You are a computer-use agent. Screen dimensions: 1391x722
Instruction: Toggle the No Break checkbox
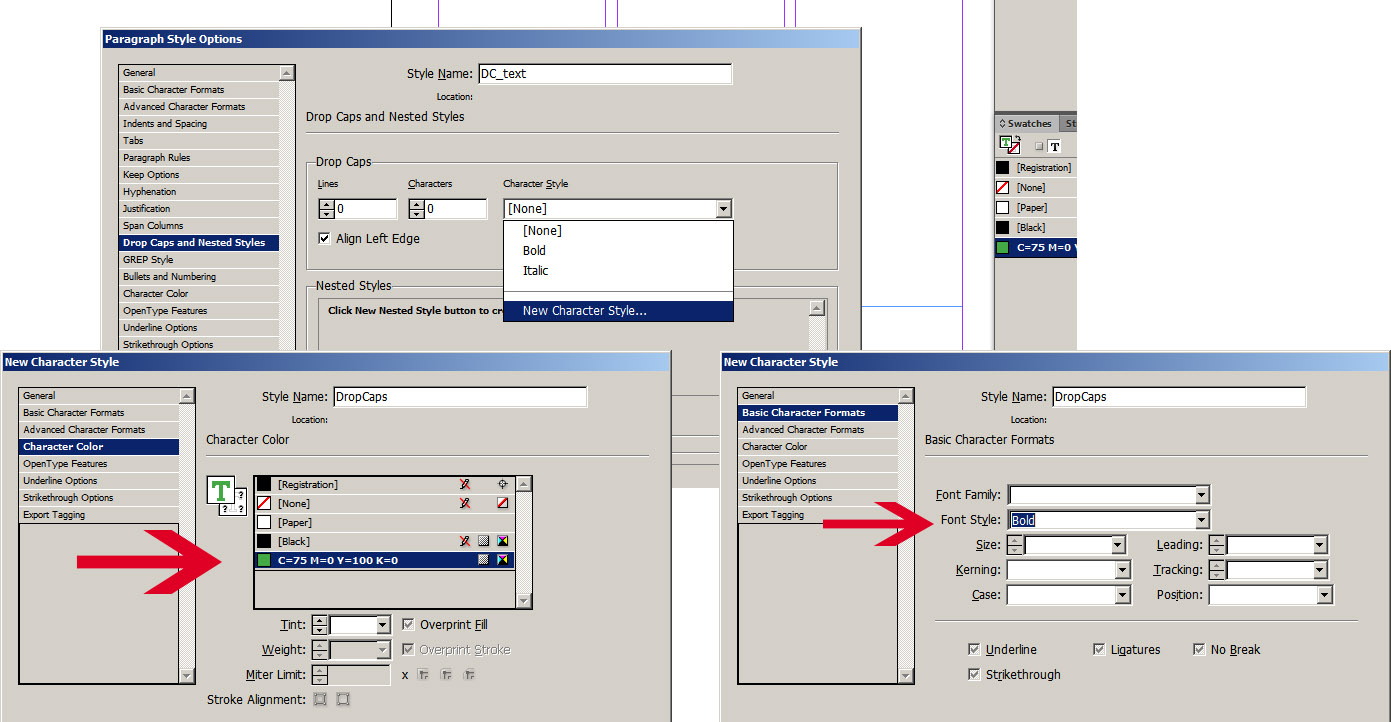tap(1200, 649)
